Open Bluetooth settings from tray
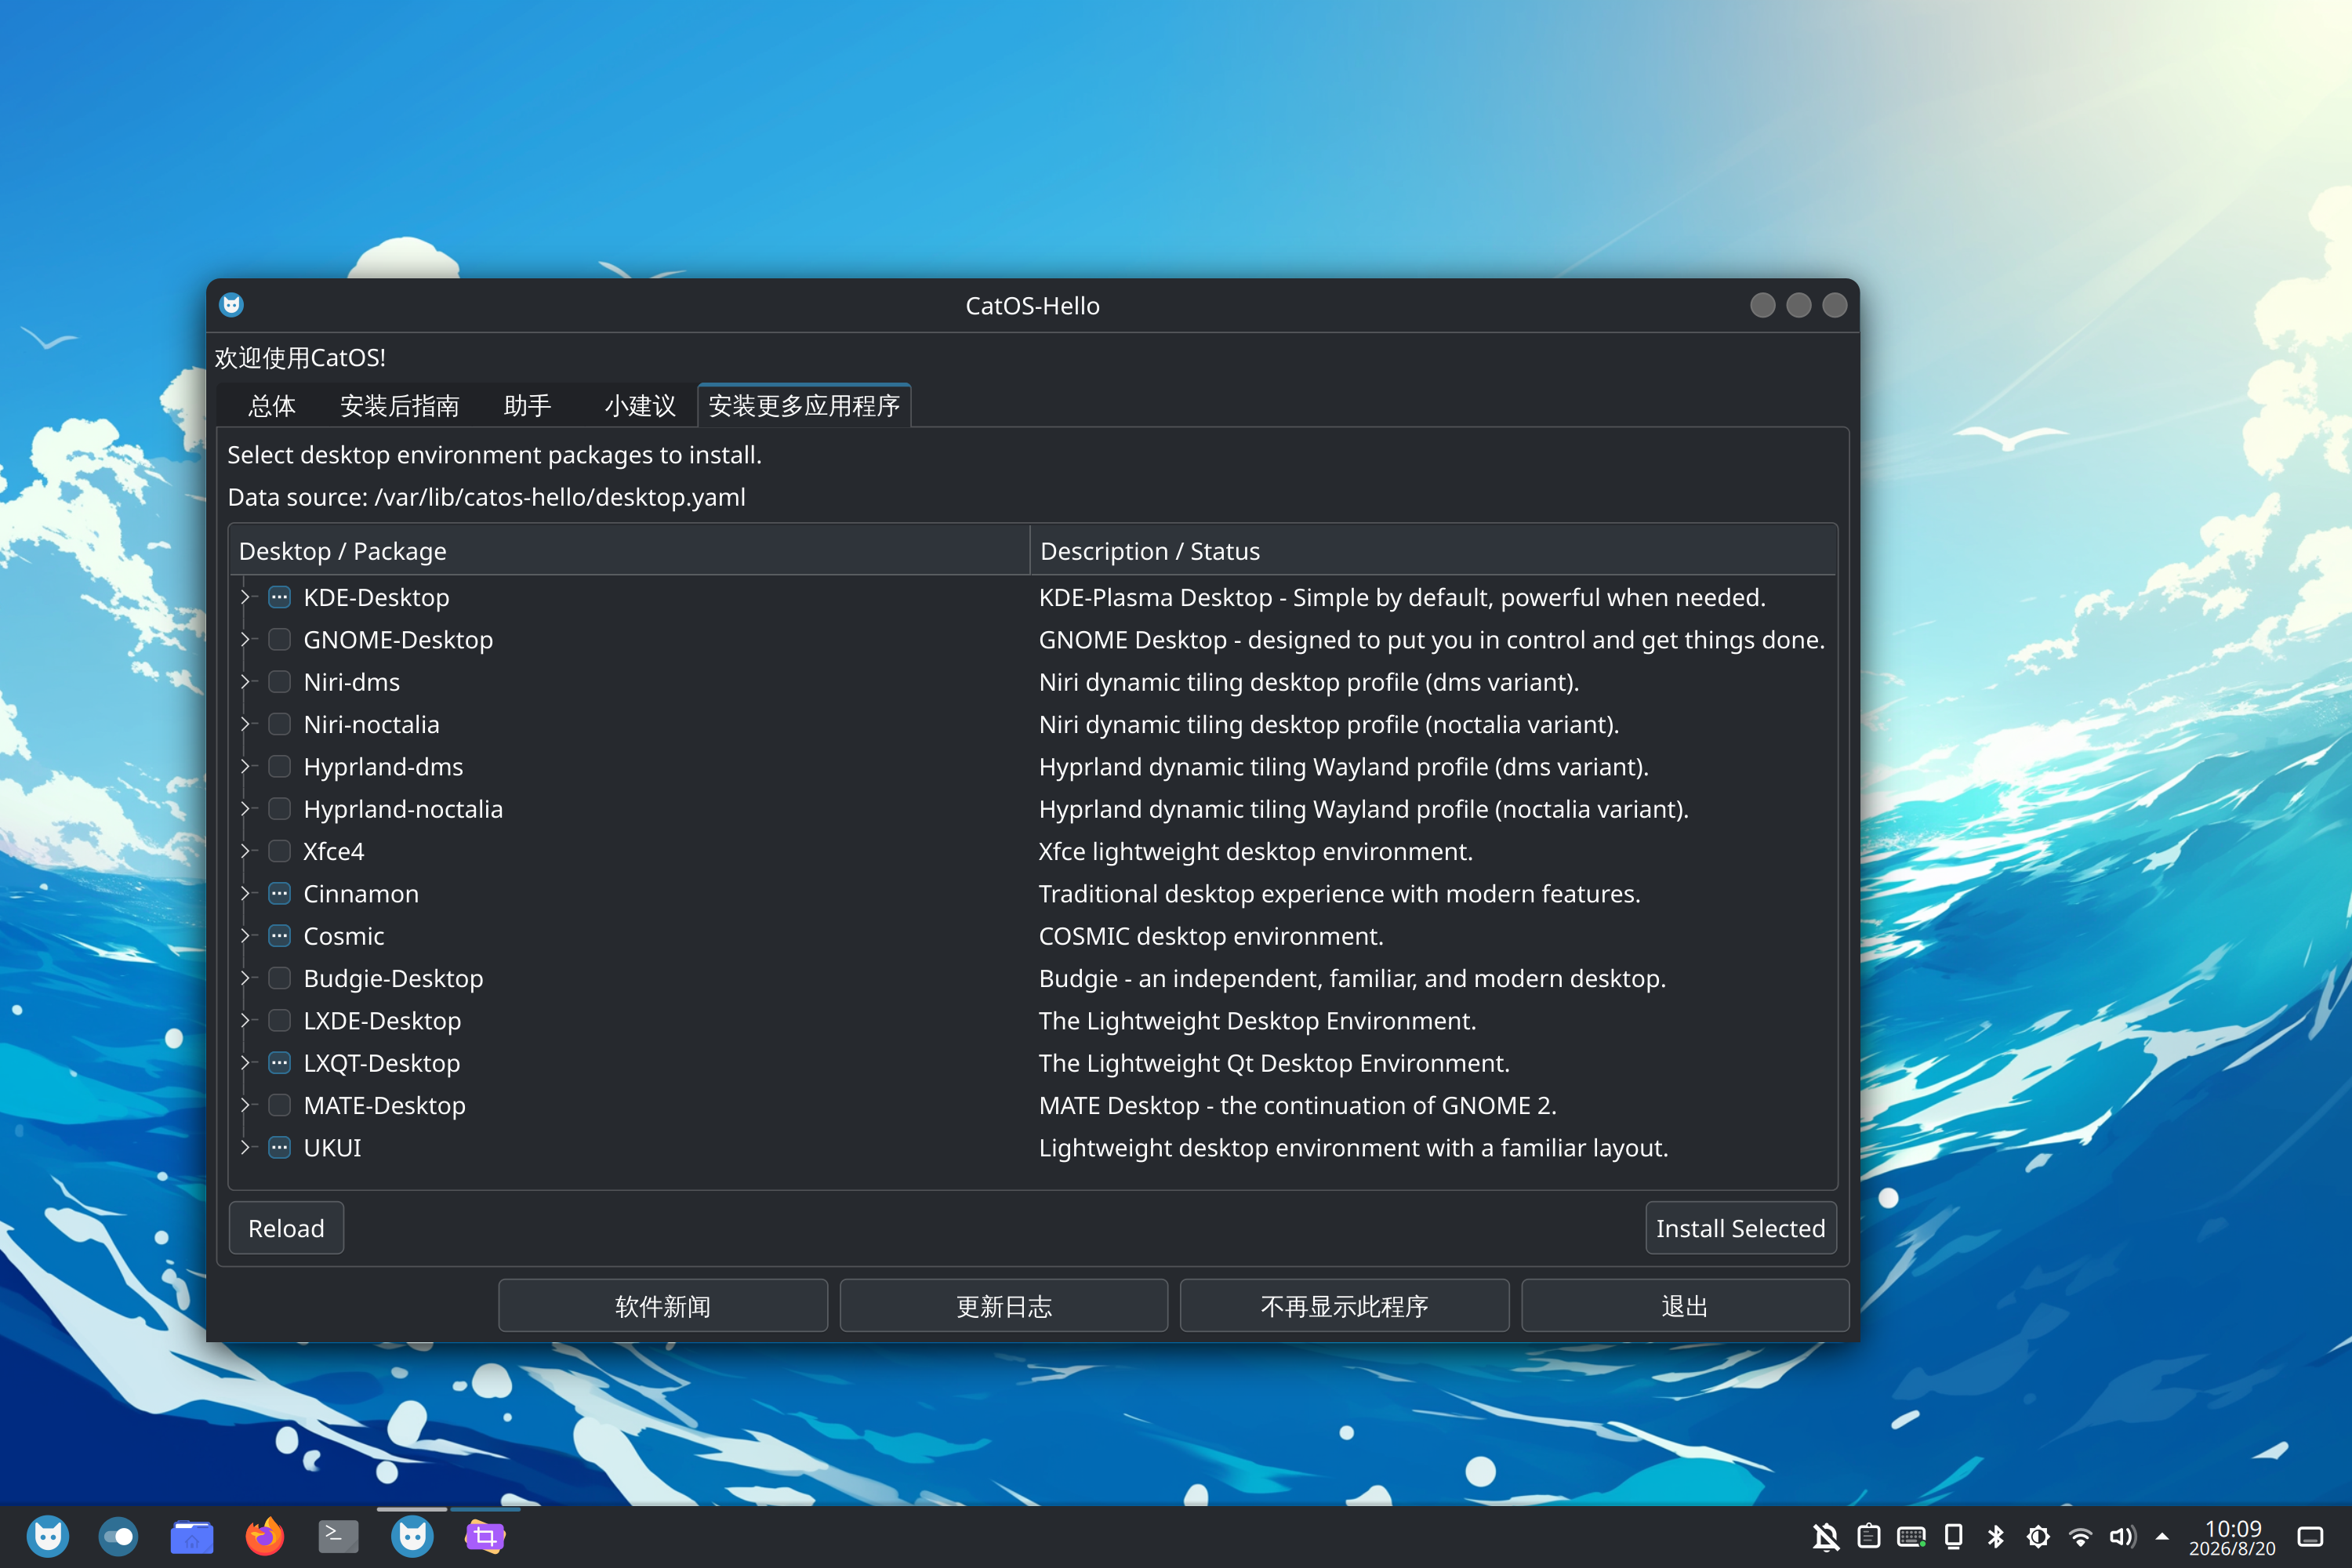The image size is (2352, 1568). pos(1995,1537)
